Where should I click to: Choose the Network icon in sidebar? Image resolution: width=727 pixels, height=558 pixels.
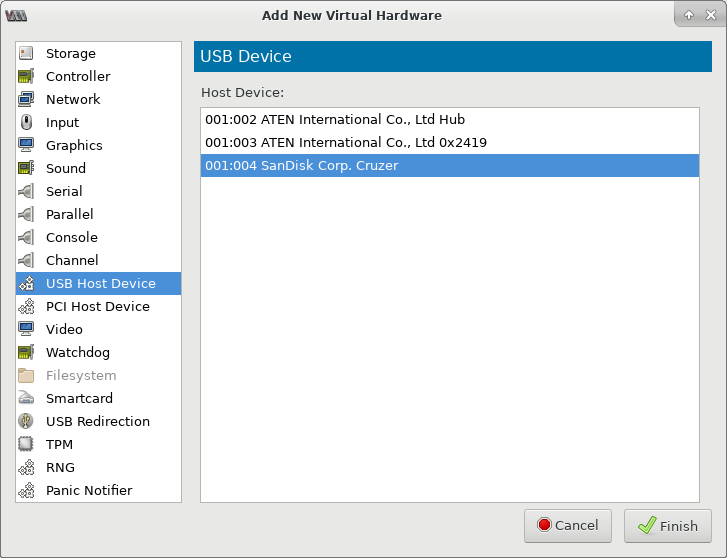pos(26,99)
